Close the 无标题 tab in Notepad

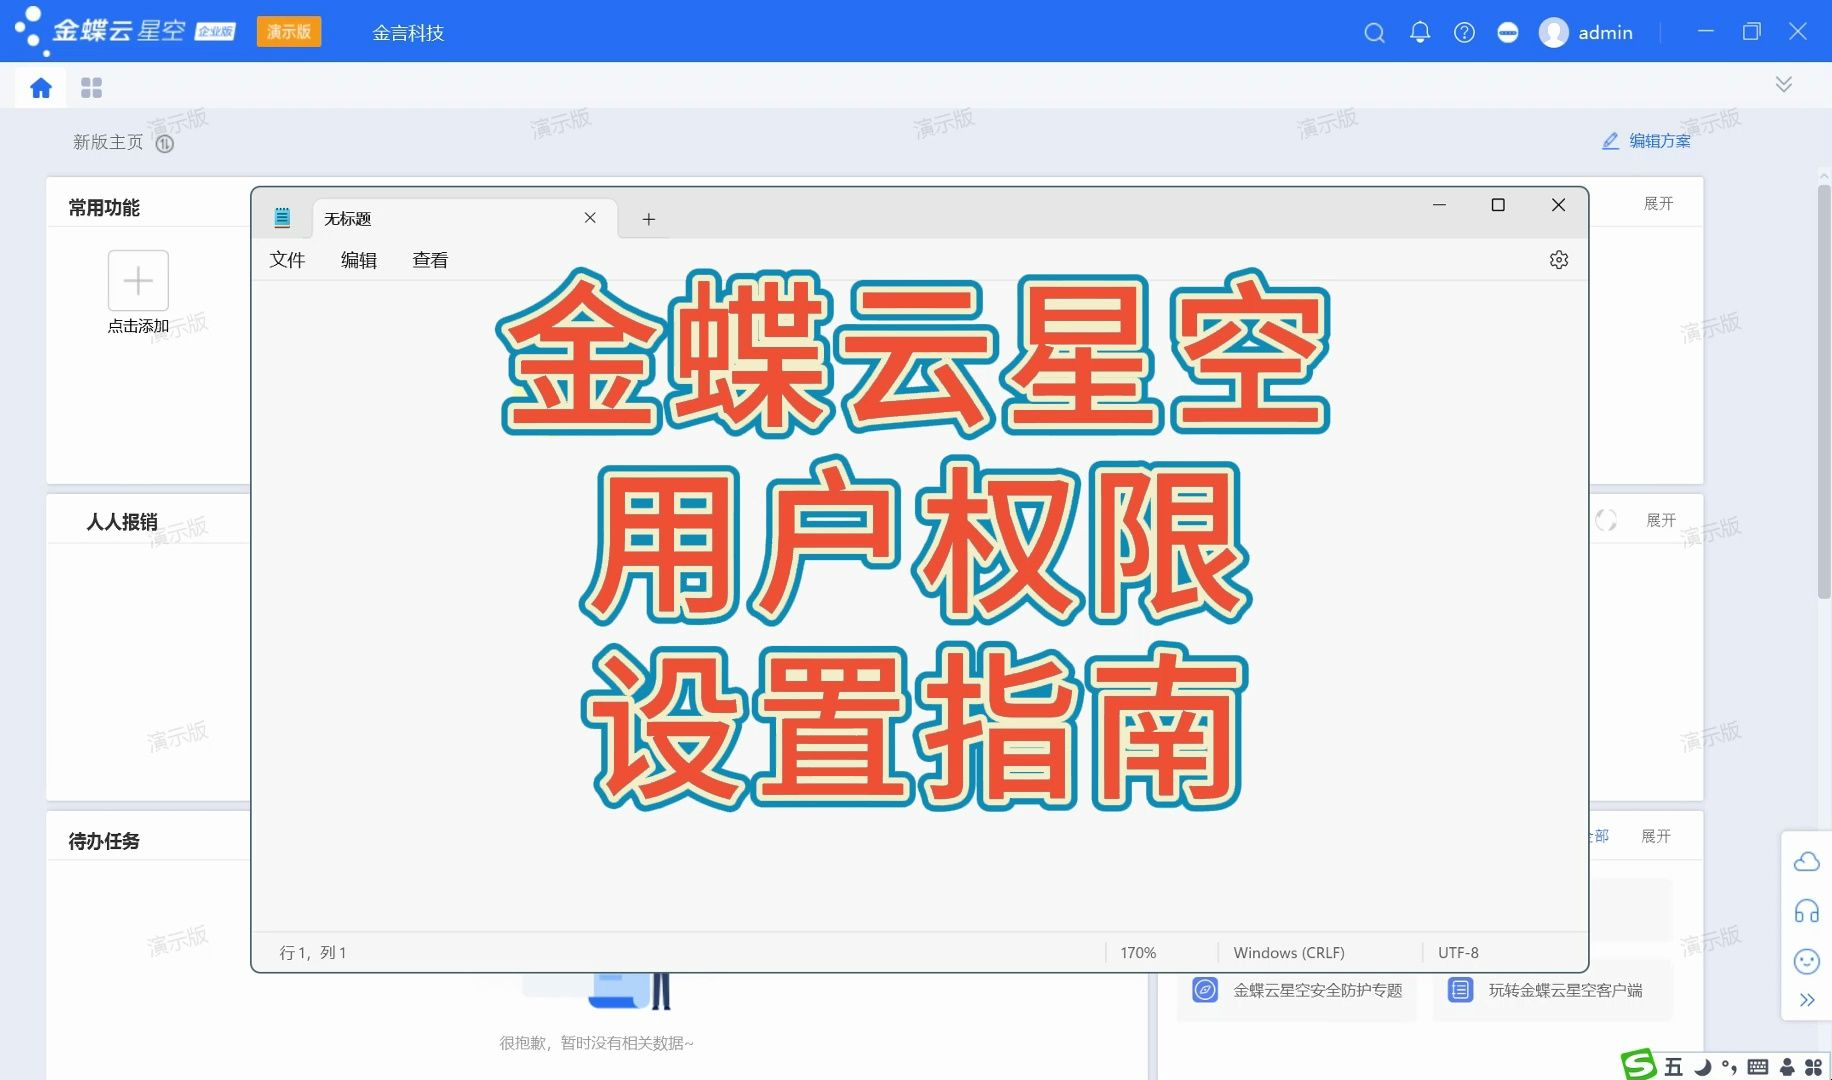pyautogui.click(x=590, y=218)
